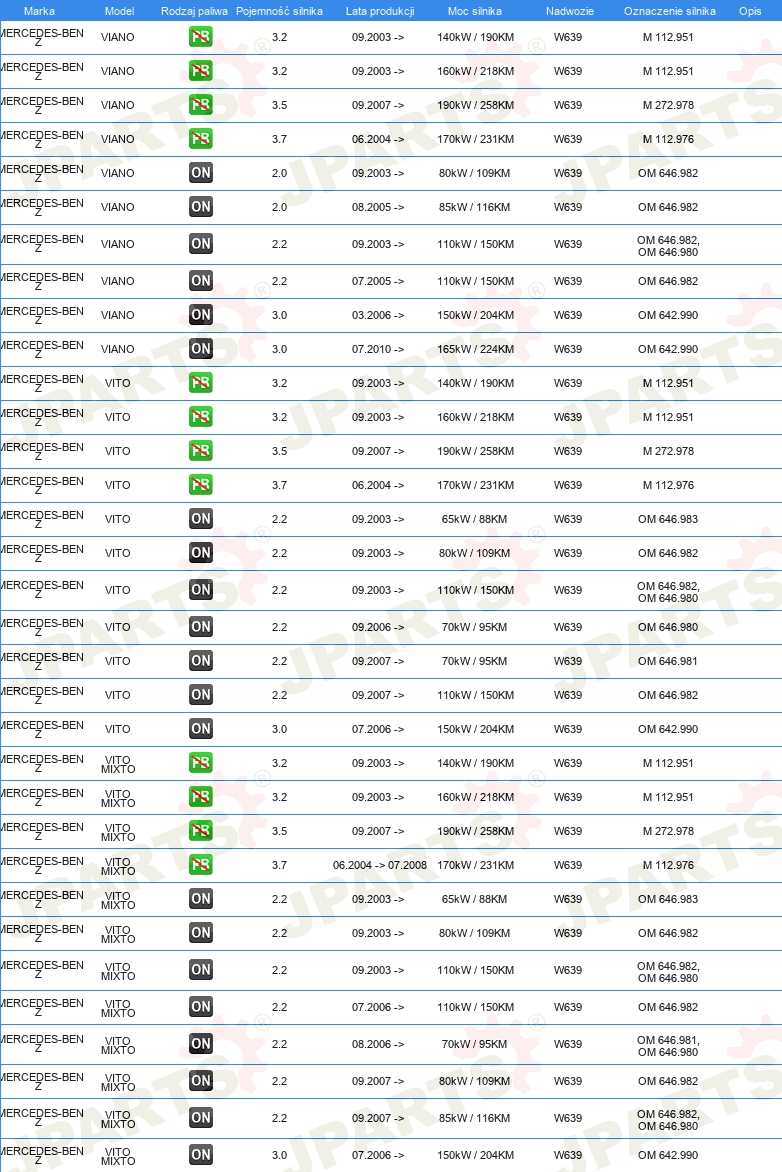Click the '3.7' capacity in VITO MIXTO row
This screenshot has height=1172, width=782.
tap(280, 865)
